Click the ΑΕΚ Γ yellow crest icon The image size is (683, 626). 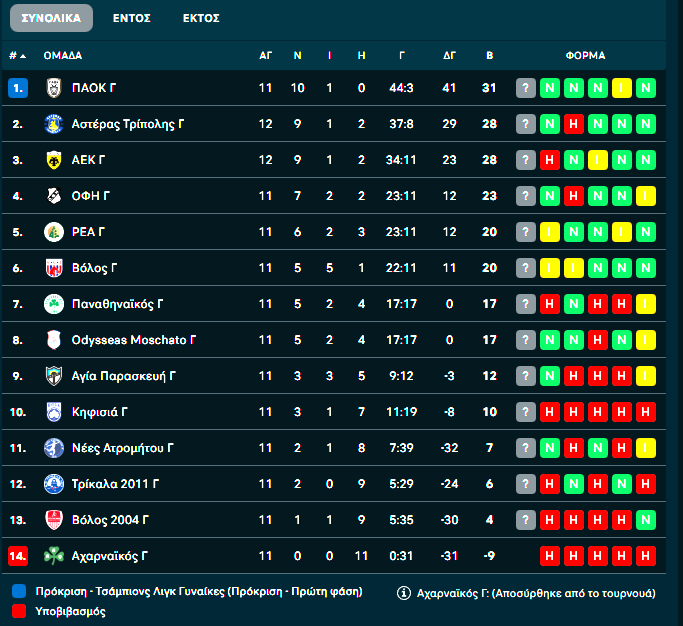tap(53, 160)
